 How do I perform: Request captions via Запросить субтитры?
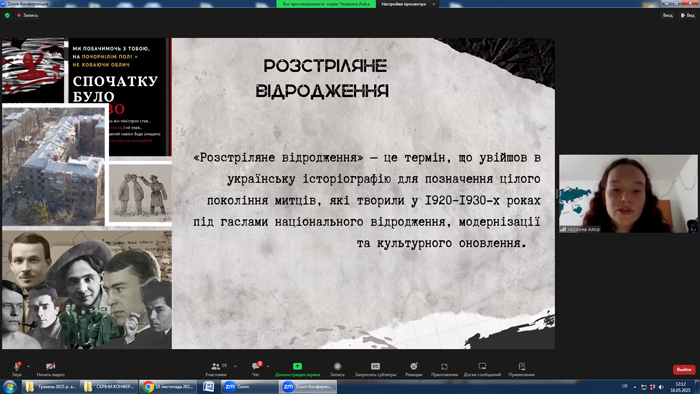375,369
